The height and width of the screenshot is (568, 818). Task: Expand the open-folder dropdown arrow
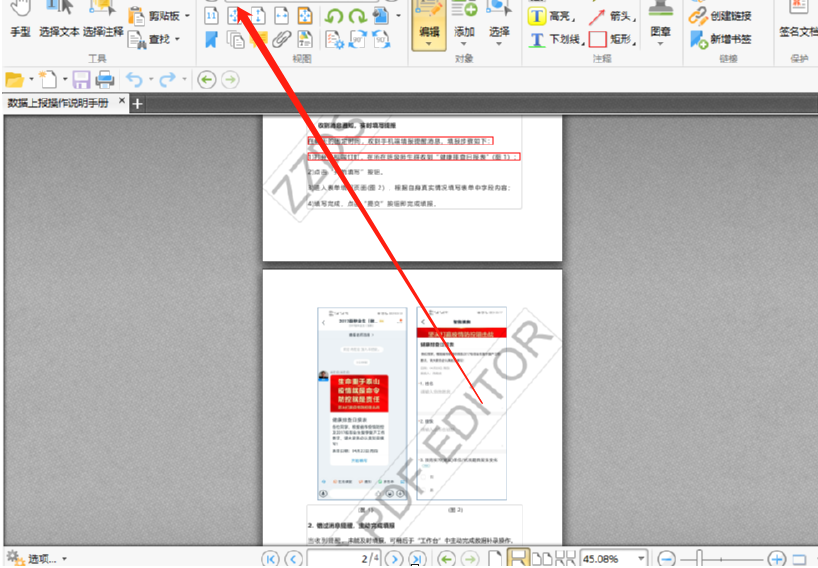pos(31,79)
